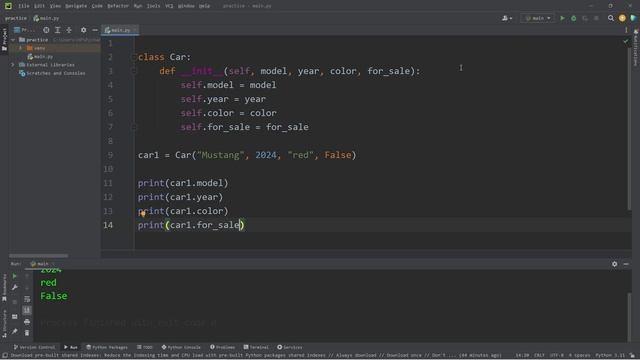Open the Help menu
640x360 pixels.
(x=204, y=6)
